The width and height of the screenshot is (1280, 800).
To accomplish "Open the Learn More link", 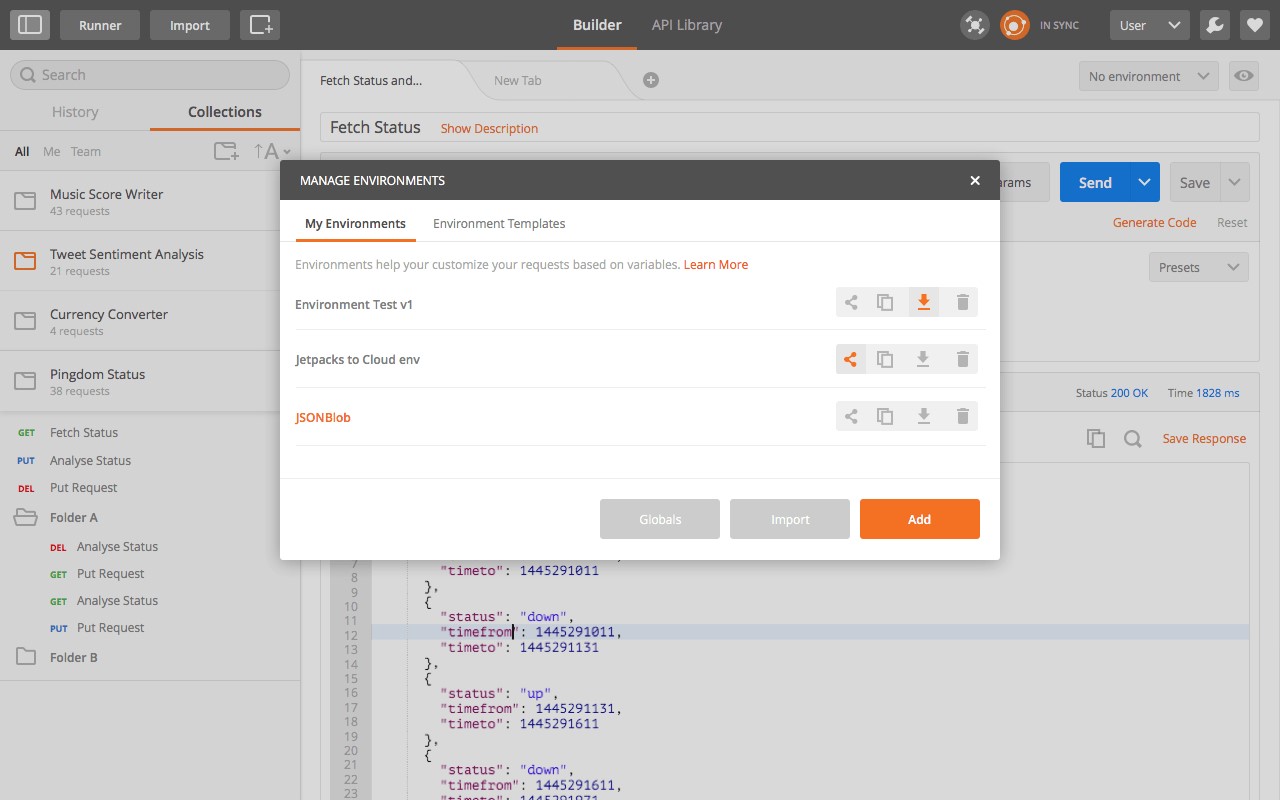I will coord(715,265).
